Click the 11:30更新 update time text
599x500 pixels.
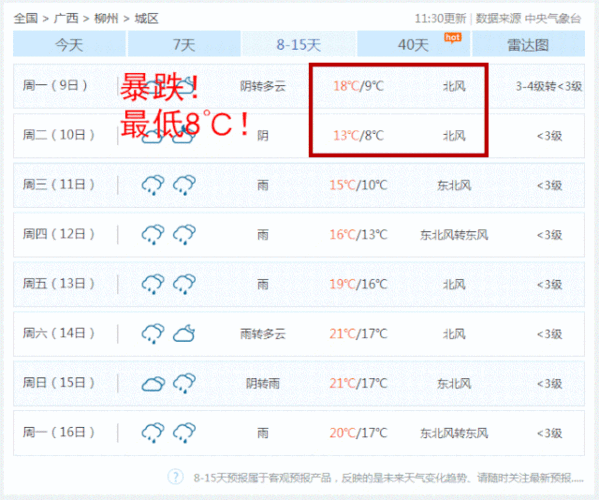click(x=440, y=18)
